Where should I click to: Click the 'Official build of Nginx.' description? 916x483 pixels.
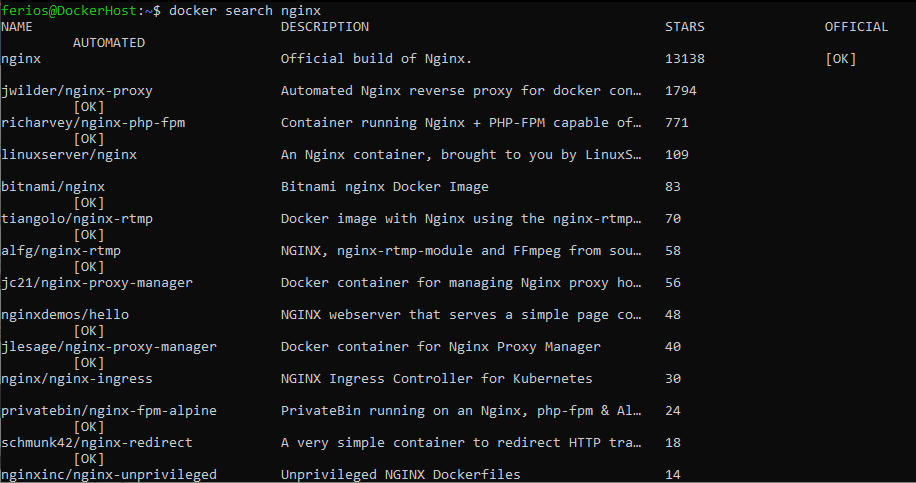(376, 59)
